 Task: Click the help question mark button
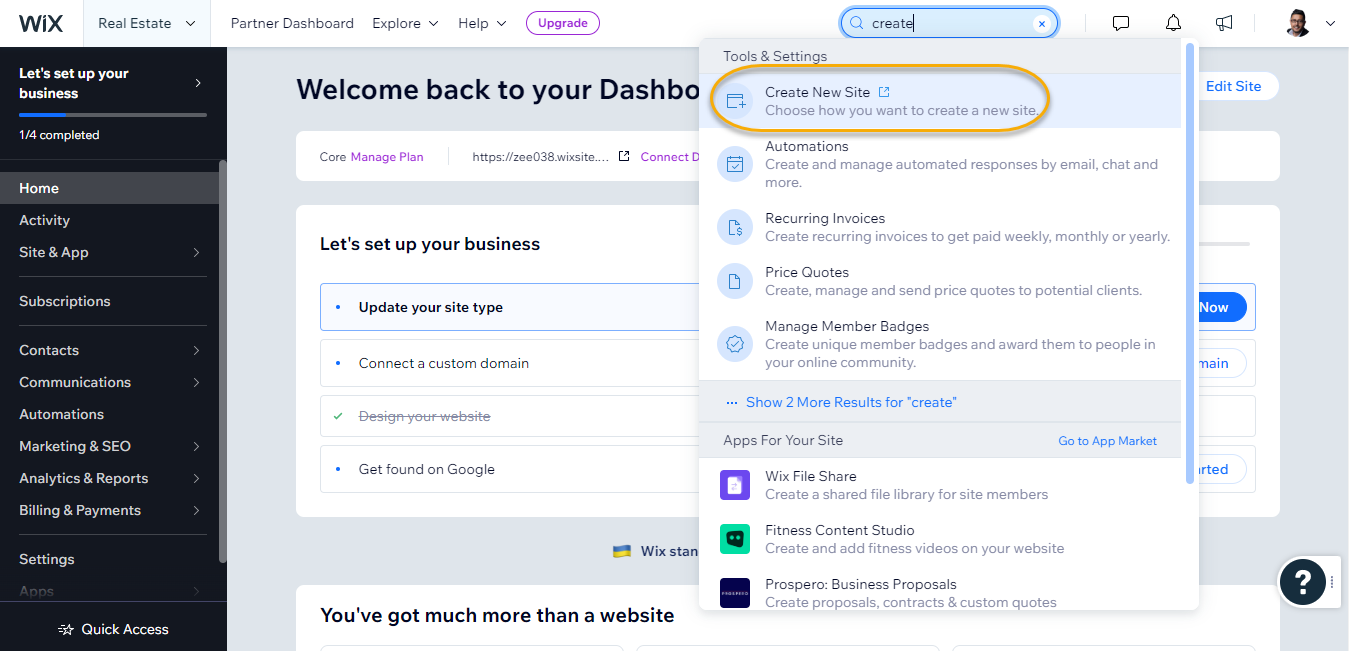1302,581
